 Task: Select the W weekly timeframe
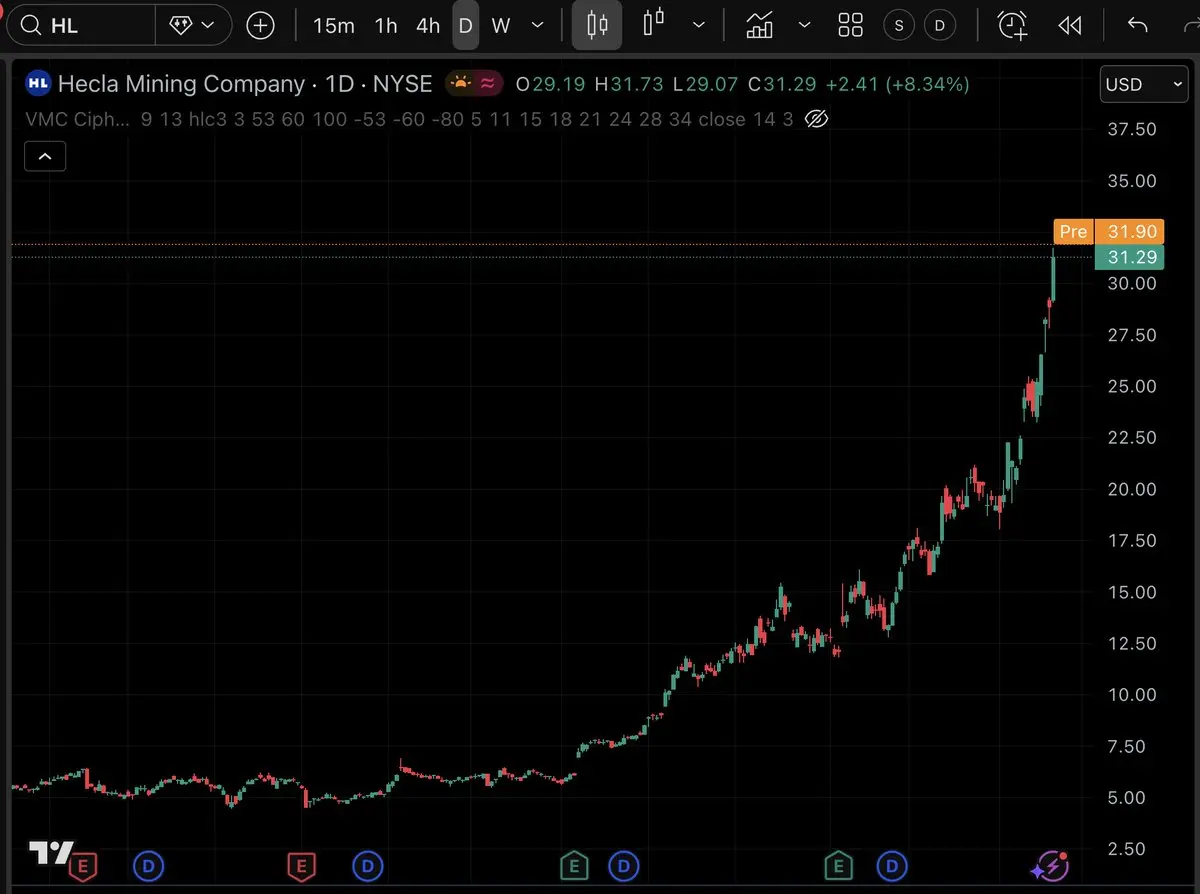click(x=501, y=25)
